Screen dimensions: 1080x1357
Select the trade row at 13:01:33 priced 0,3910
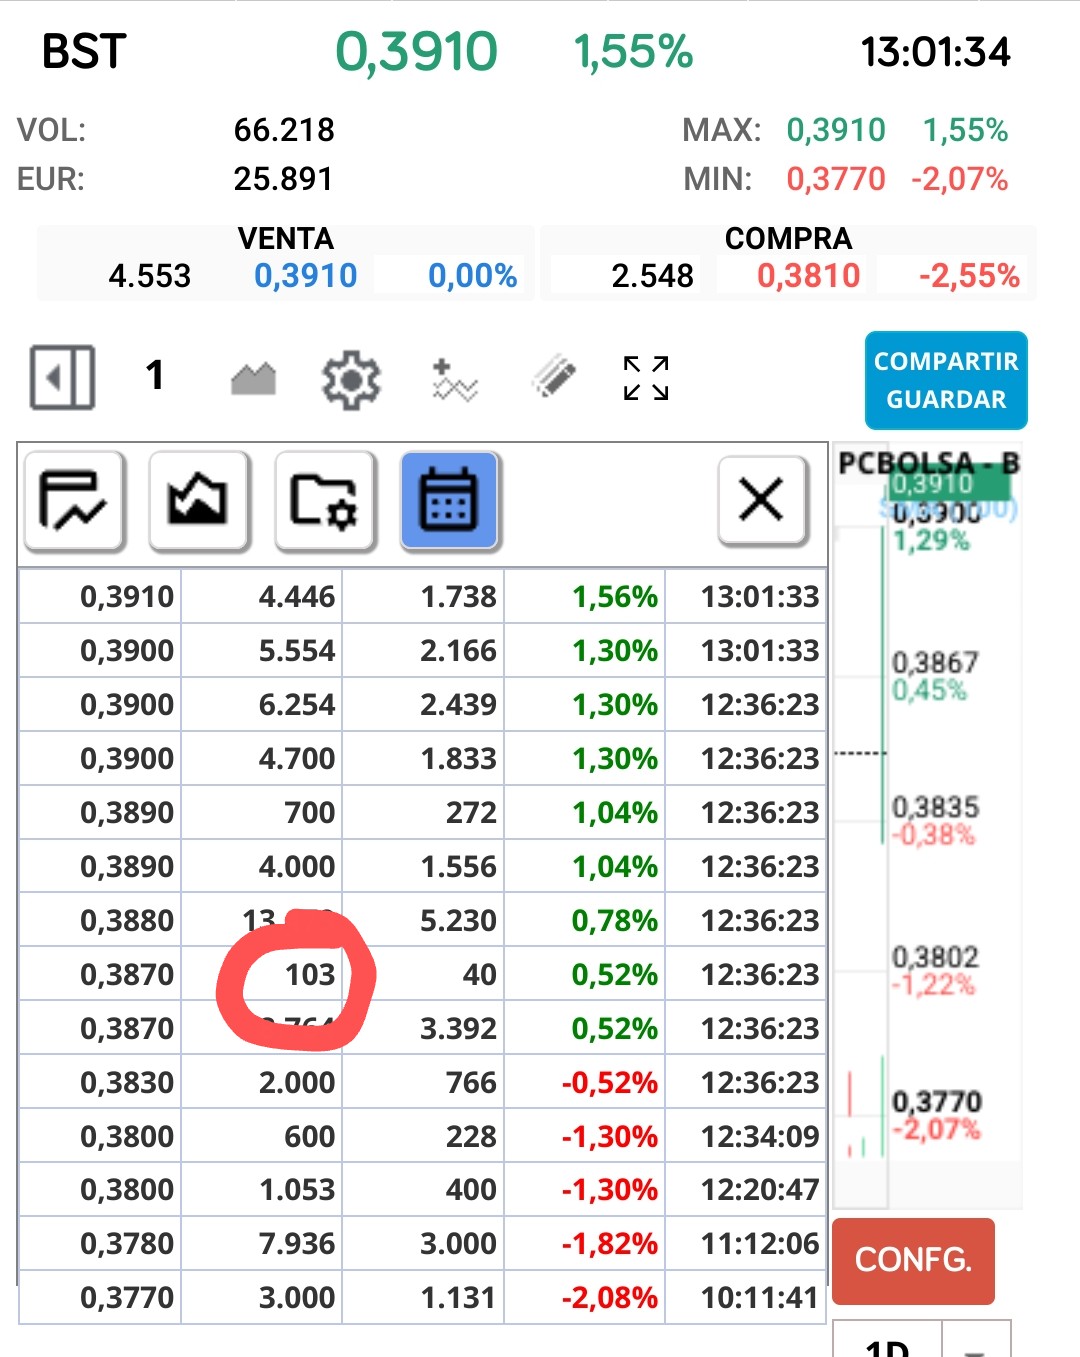[422, 597]
